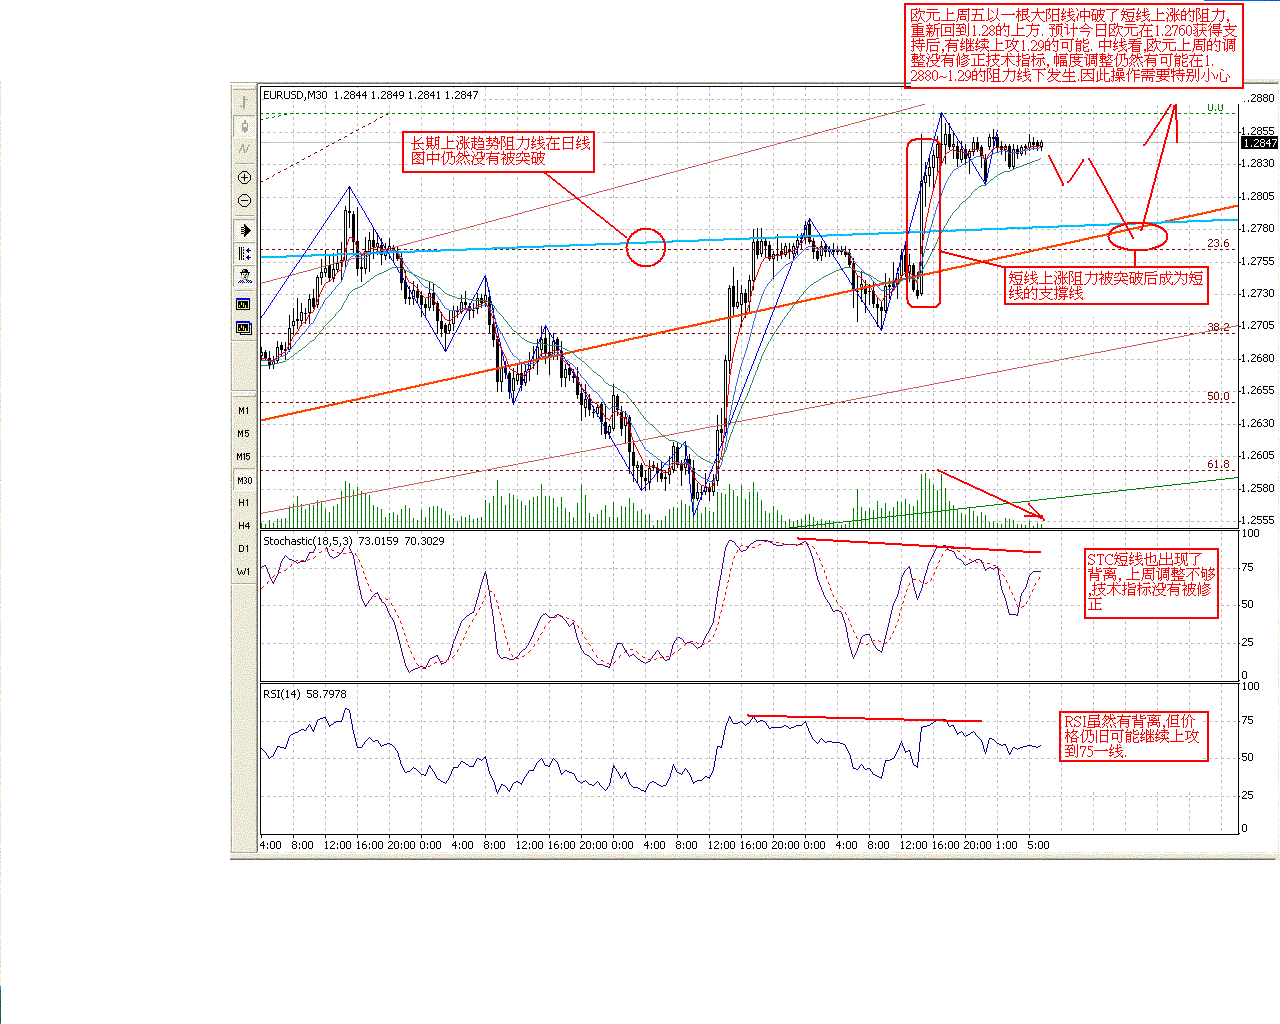Click the 38.2 Fibonacci level label
Image resolution: width=1280 pixels, height=1024 pixels.
pyautogui.click(x=1218, y=327)
